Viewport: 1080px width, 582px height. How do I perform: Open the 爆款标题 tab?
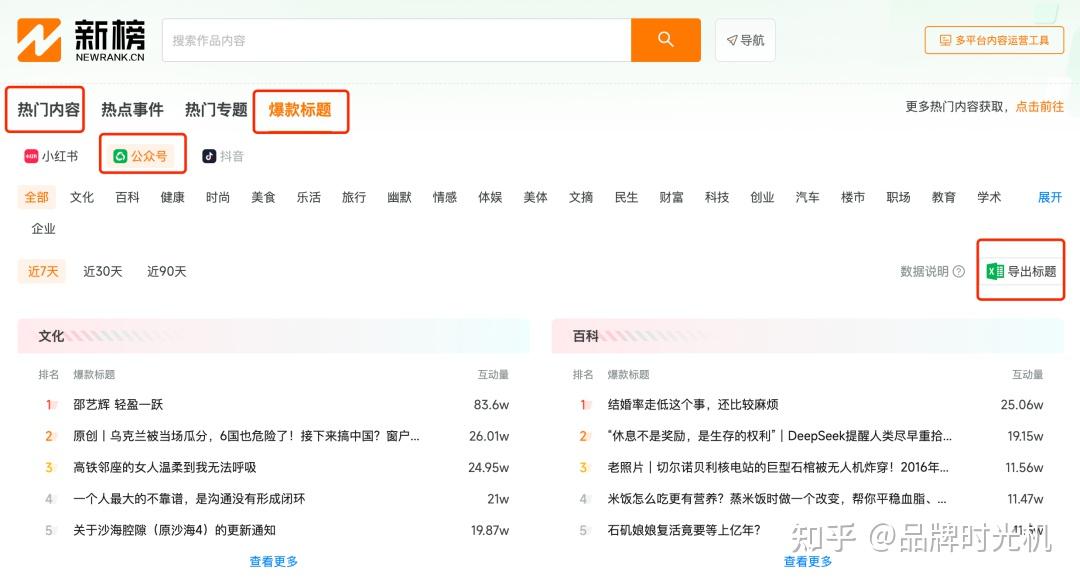(x=300, y=110)
